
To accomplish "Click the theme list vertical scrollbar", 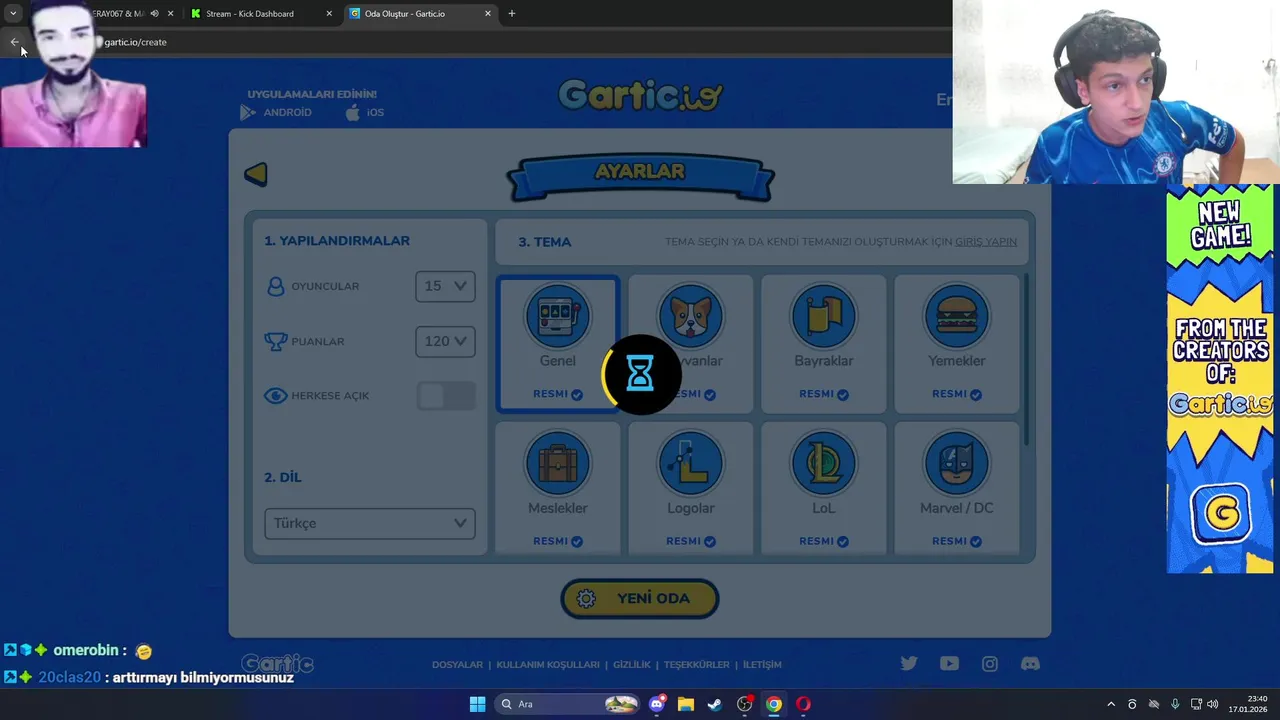I will coord(1025,360).
